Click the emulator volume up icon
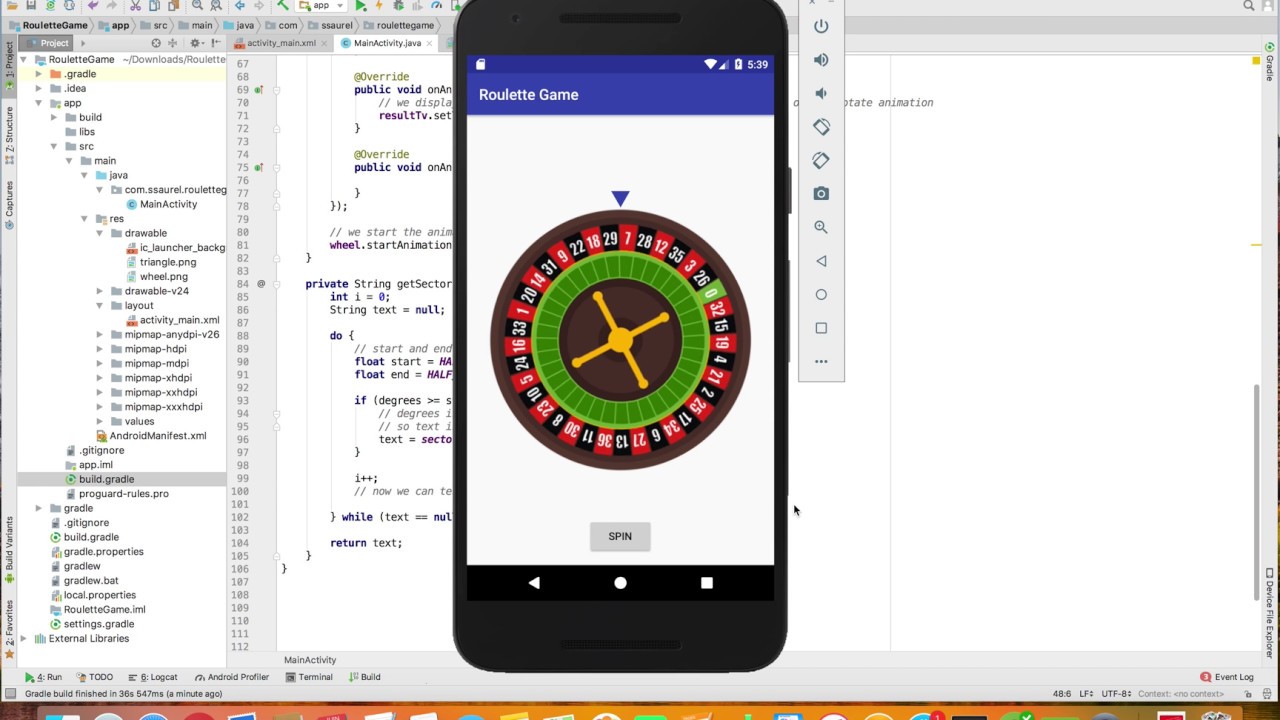Image resolution: width=1280 pixels, height=720 pixels. pos(821,60)
